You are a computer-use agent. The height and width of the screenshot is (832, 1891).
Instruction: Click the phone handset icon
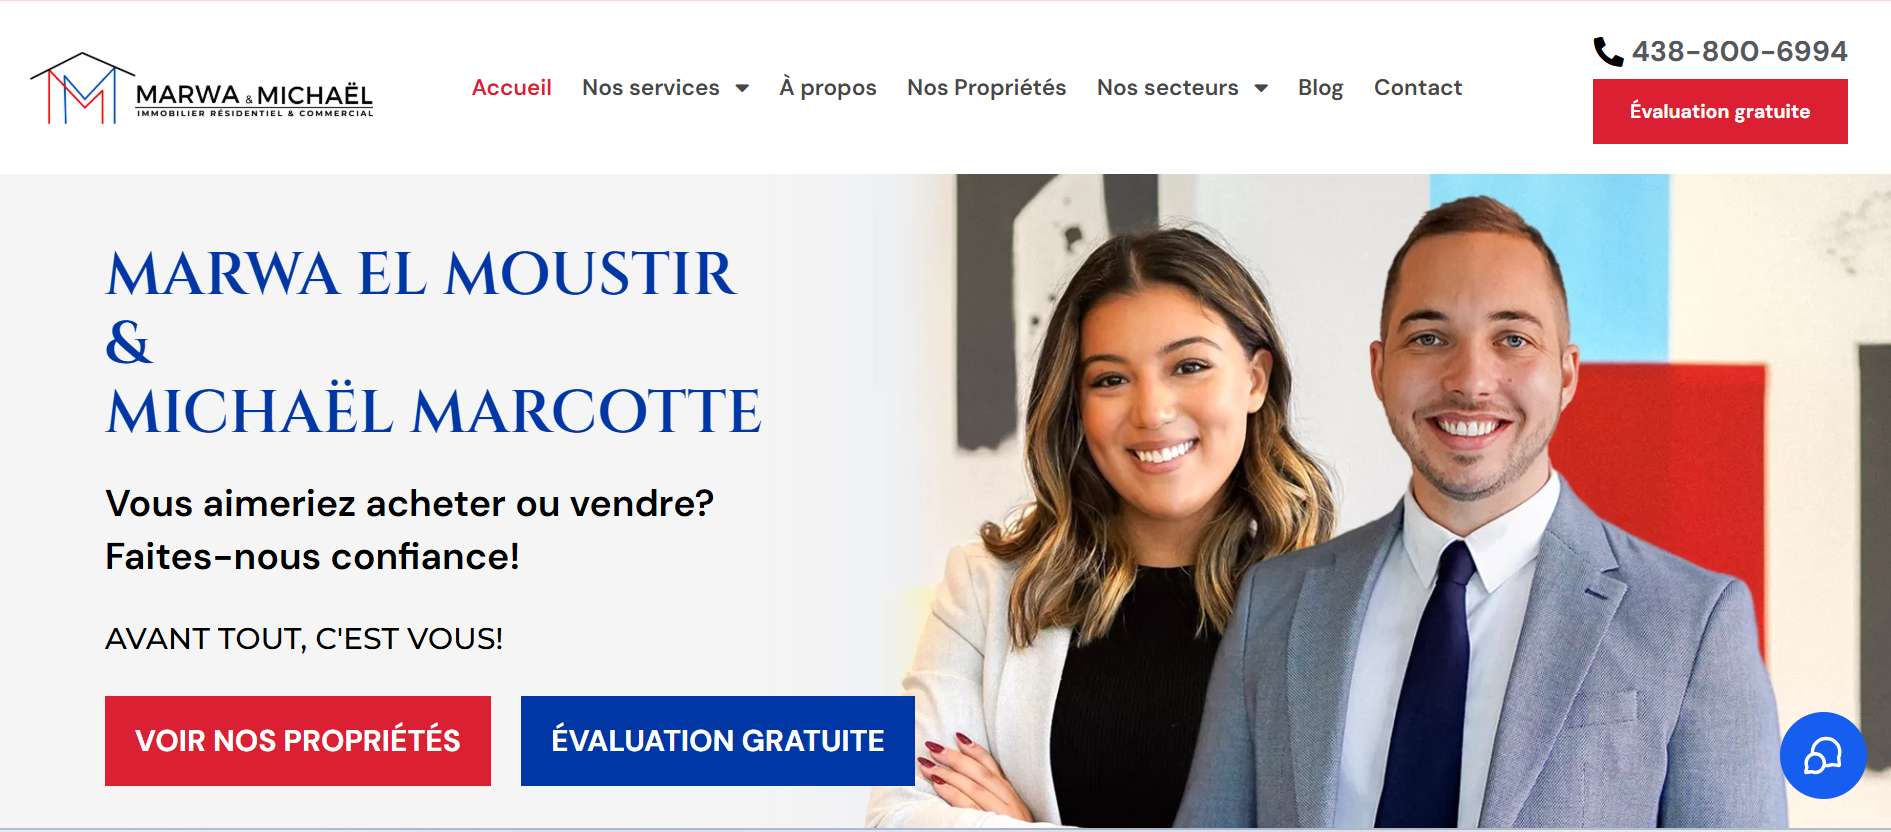coord(1608,51)
